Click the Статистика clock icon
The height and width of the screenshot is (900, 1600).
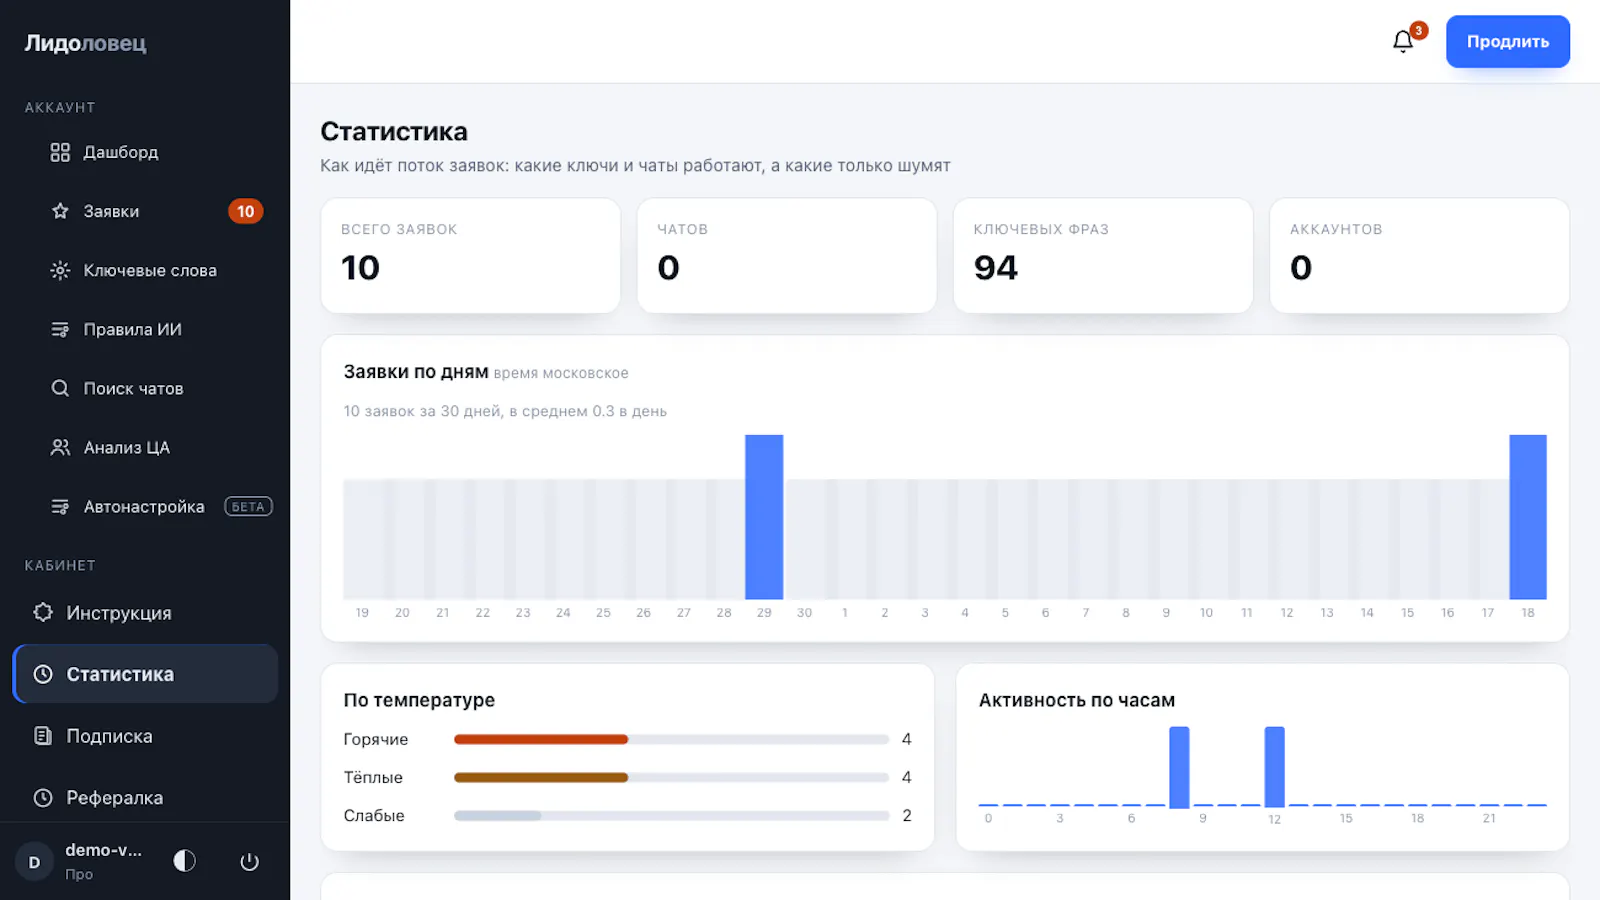[43, 674]
